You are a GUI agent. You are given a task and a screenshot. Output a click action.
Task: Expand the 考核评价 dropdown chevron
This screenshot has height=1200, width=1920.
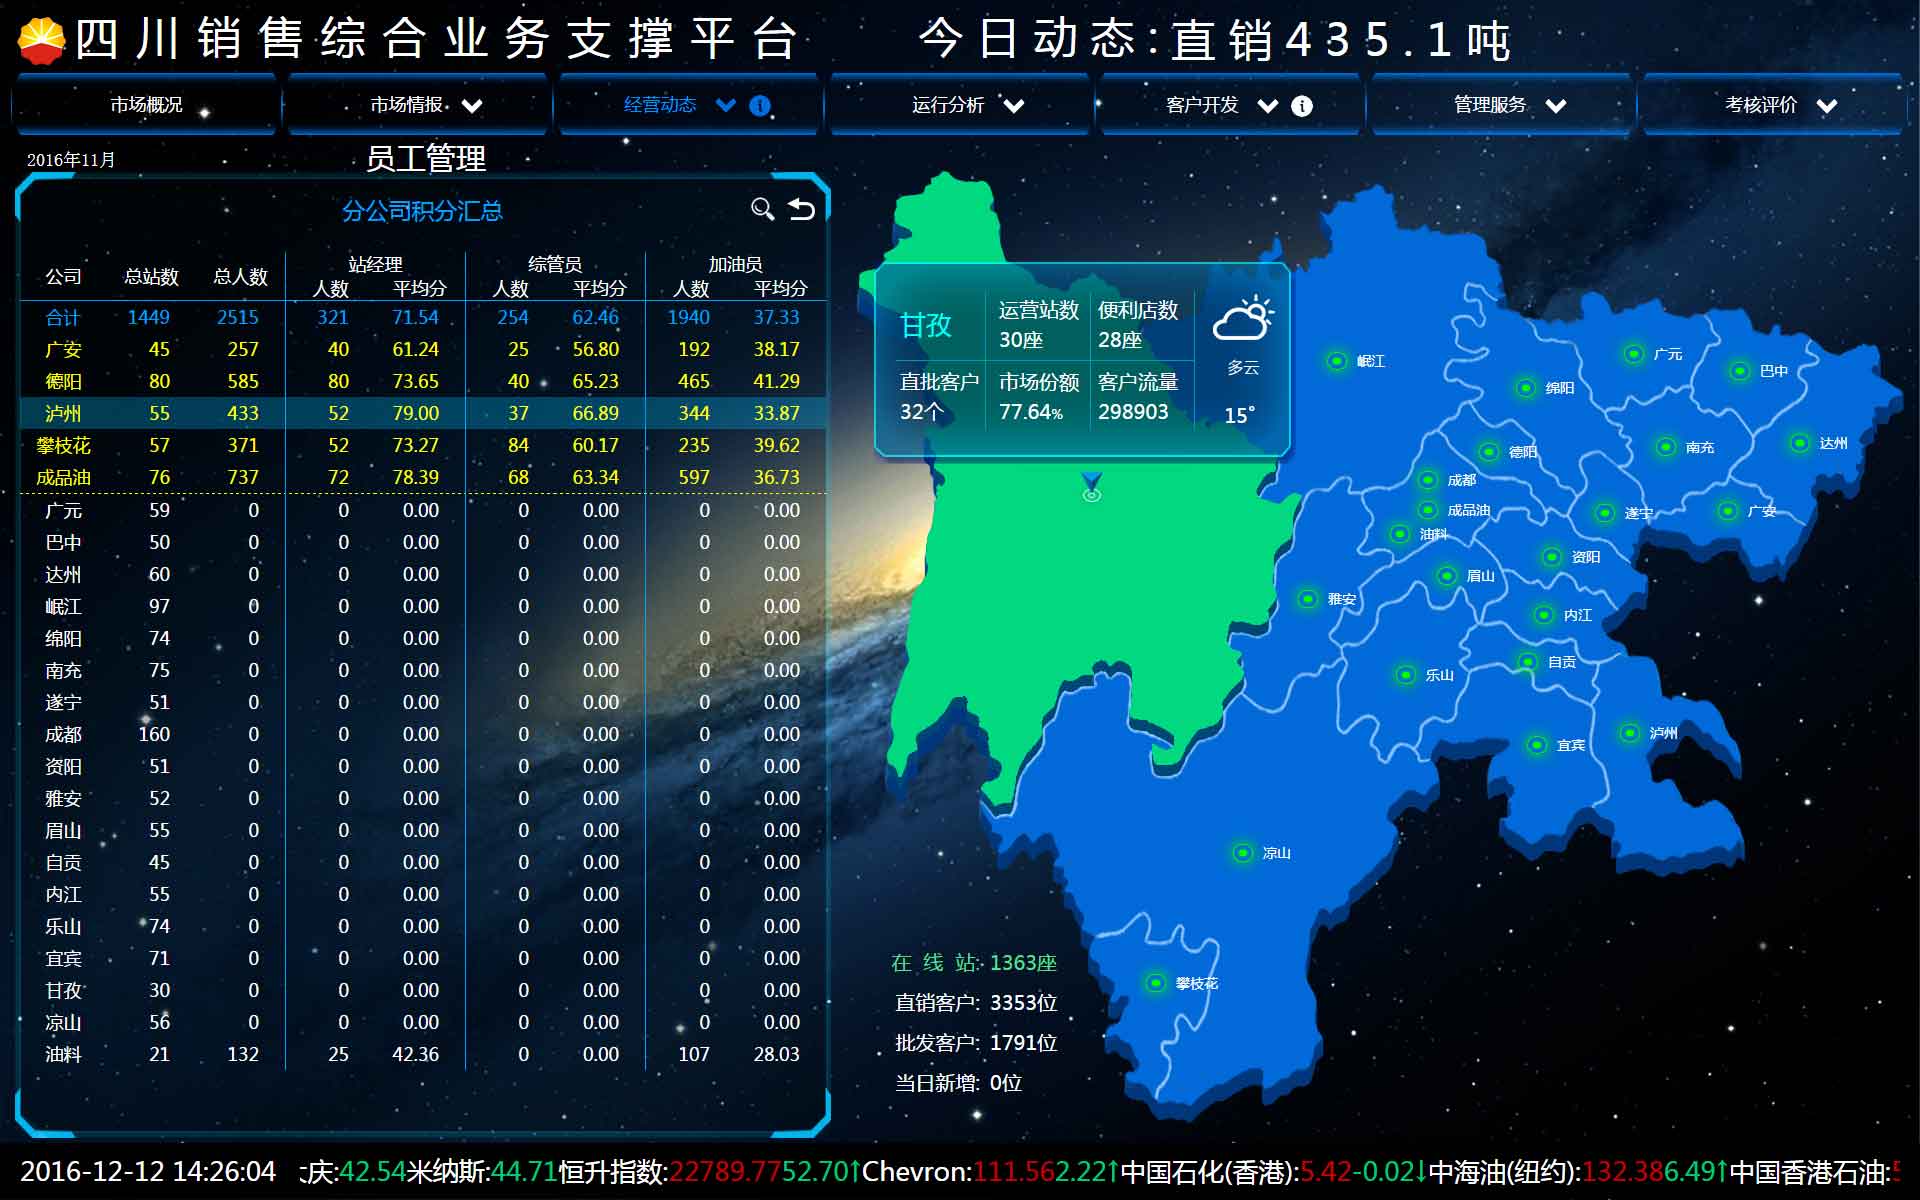(1827, 106)
